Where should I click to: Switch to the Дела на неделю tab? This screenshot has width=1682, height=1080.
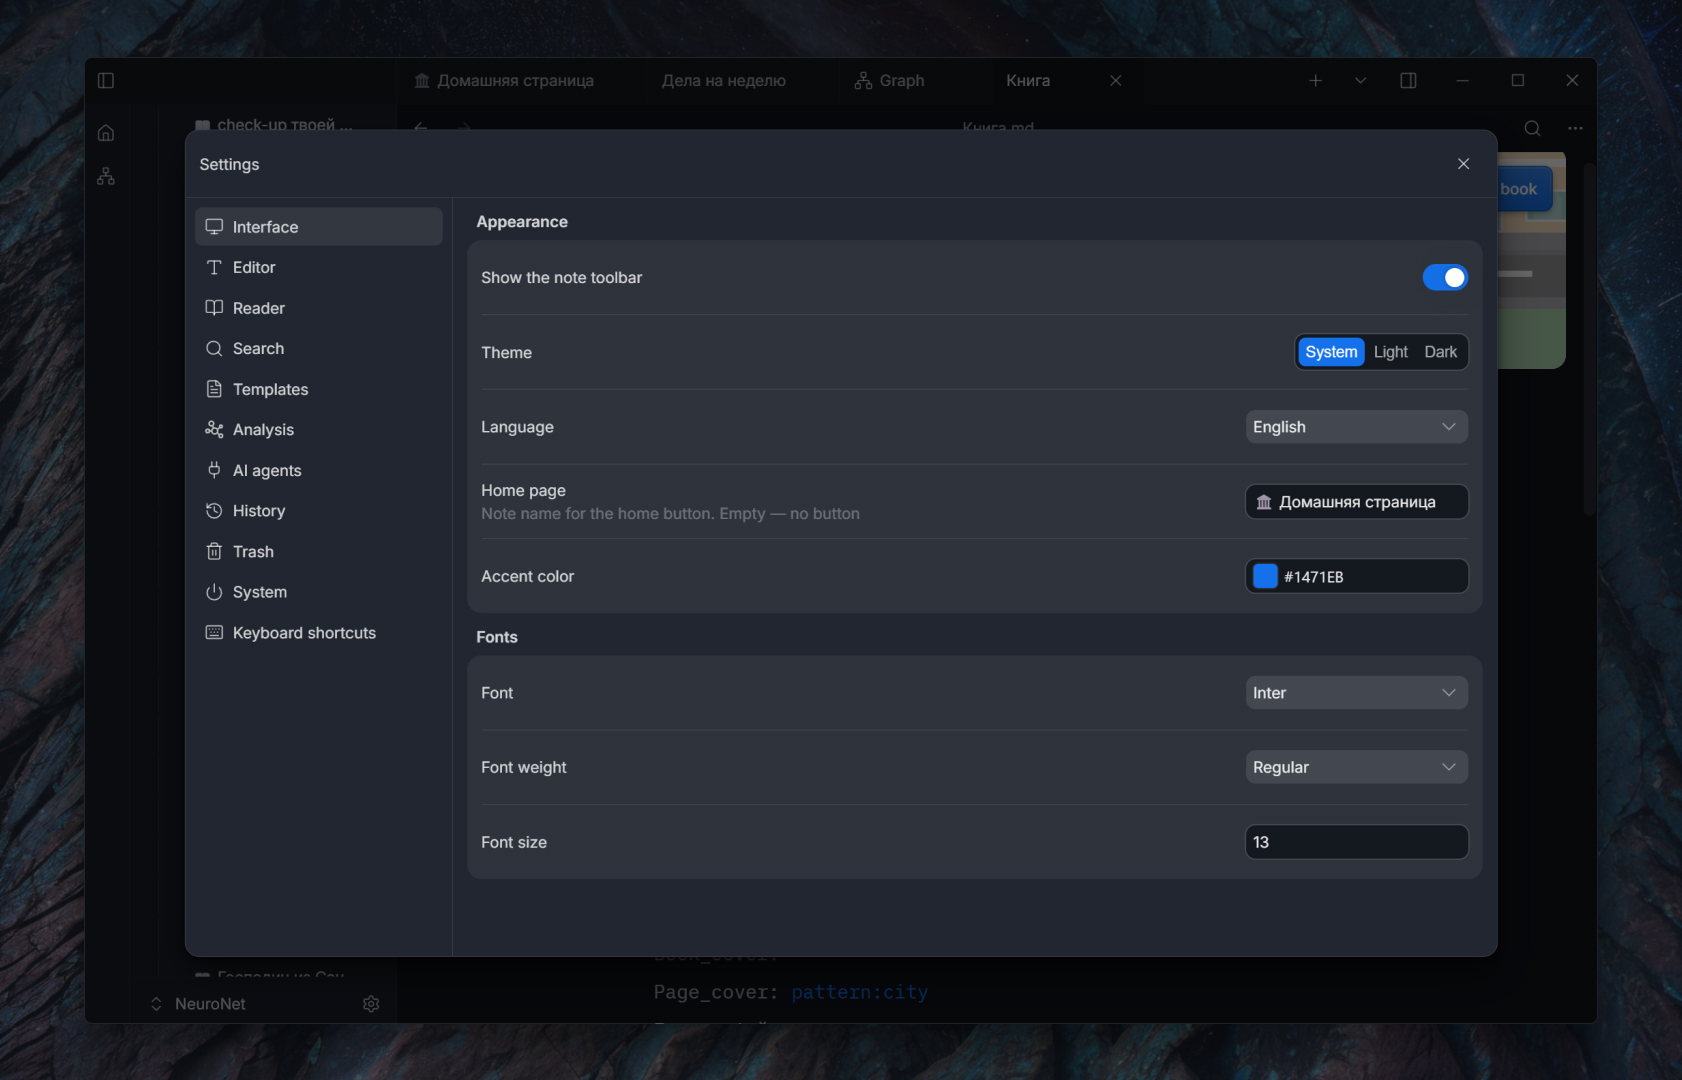click(724, 81)
